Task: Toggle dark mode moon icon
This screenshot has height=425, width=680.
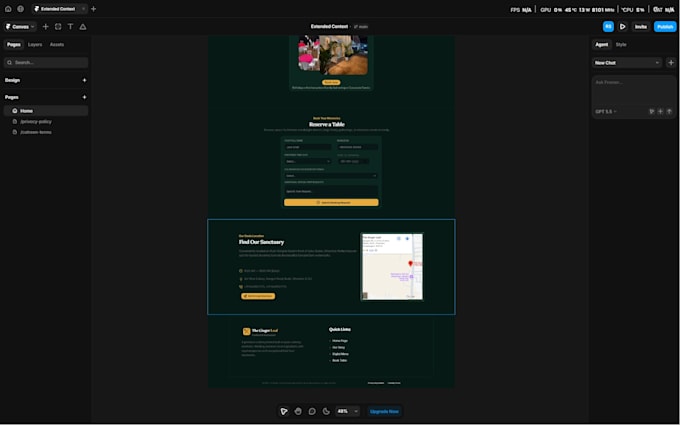Action: coord(326,411)
